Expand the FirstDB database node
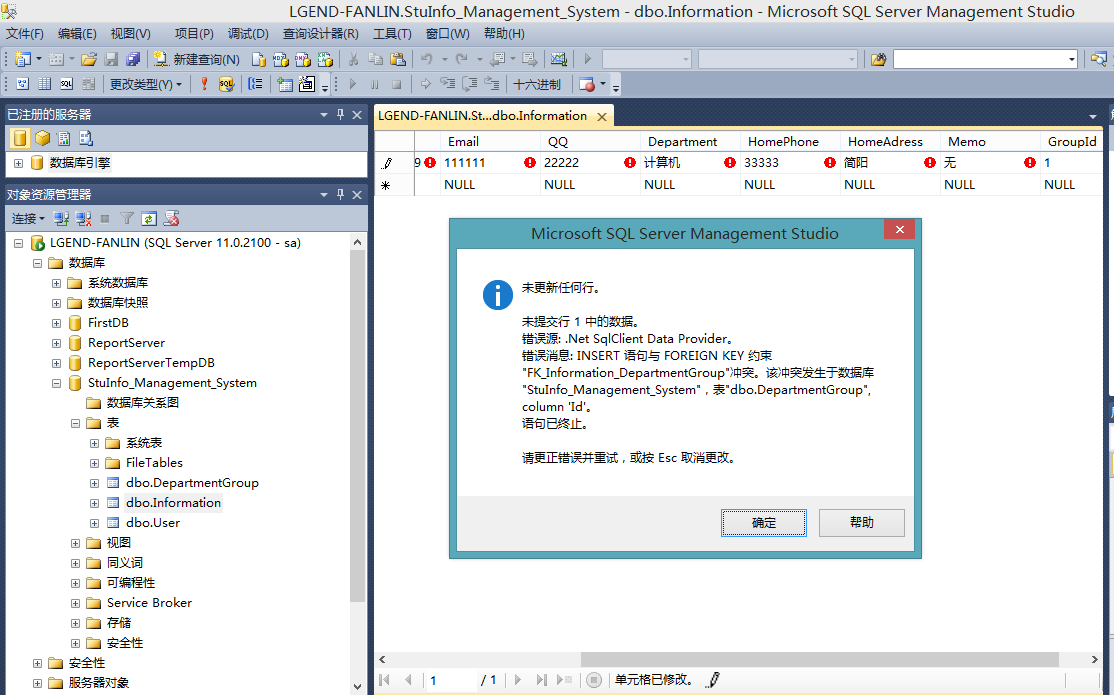The height and width of the screenshot is (695, 1114). click(56, 323)
